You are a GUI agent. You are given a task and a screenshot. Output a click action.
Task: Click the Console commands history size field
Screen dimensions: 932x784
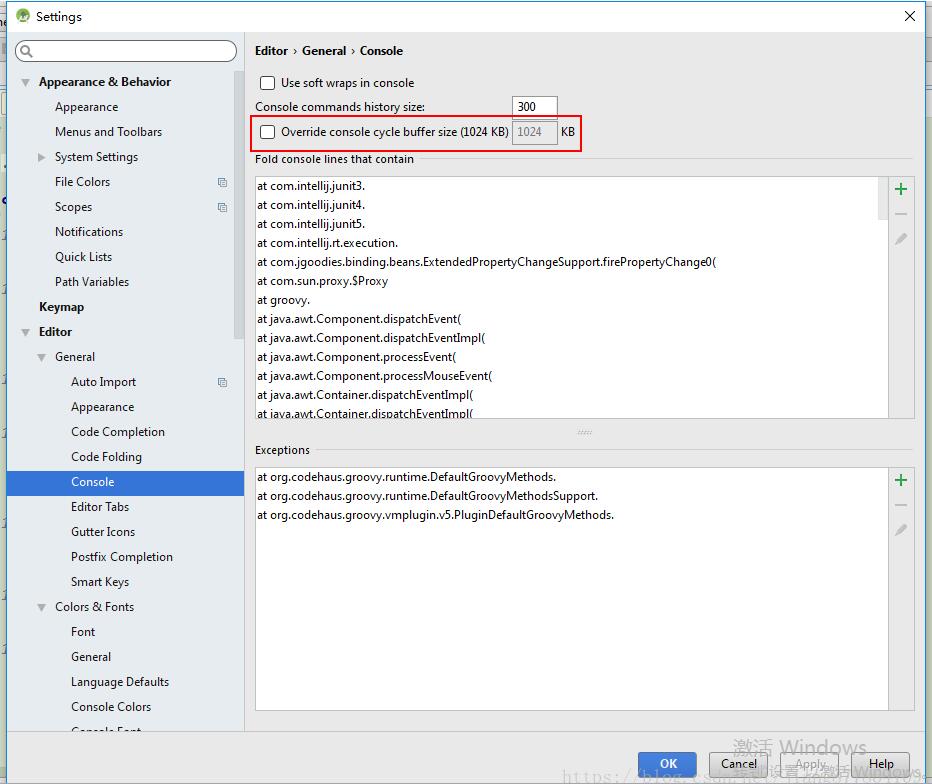click(533, 106)
